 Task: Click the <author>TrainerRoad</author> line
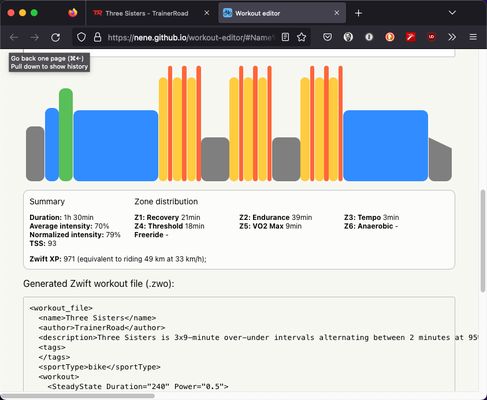[x=102, y=328]
